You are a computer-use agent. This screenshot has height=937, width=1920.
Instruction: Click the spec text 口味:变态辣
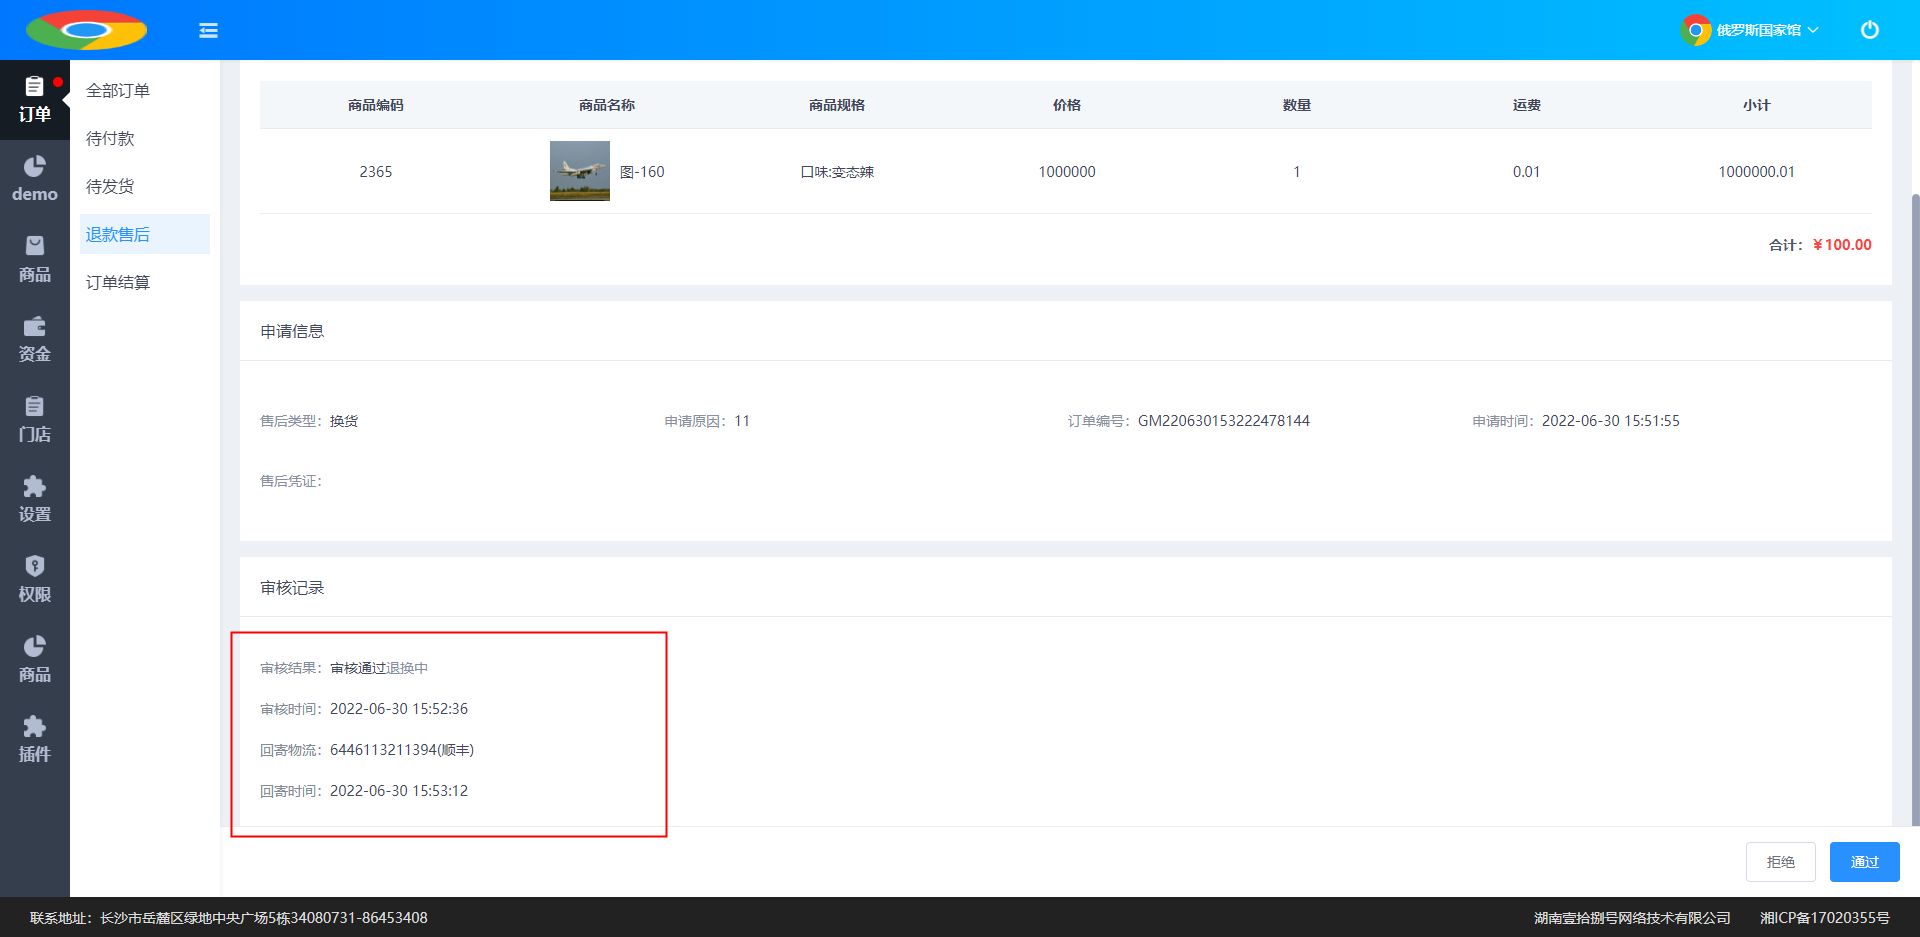click(x=837, y=172)
